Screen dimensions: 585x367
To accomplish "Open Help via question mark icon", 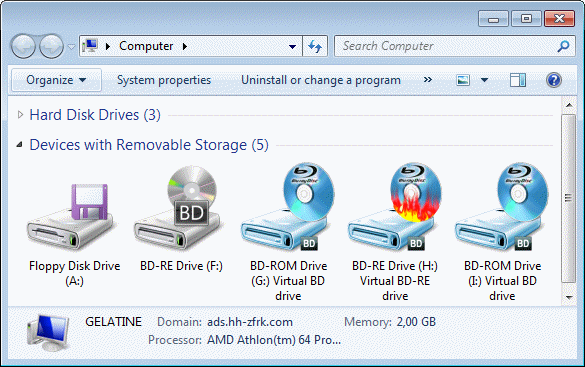I will (554, 80).
